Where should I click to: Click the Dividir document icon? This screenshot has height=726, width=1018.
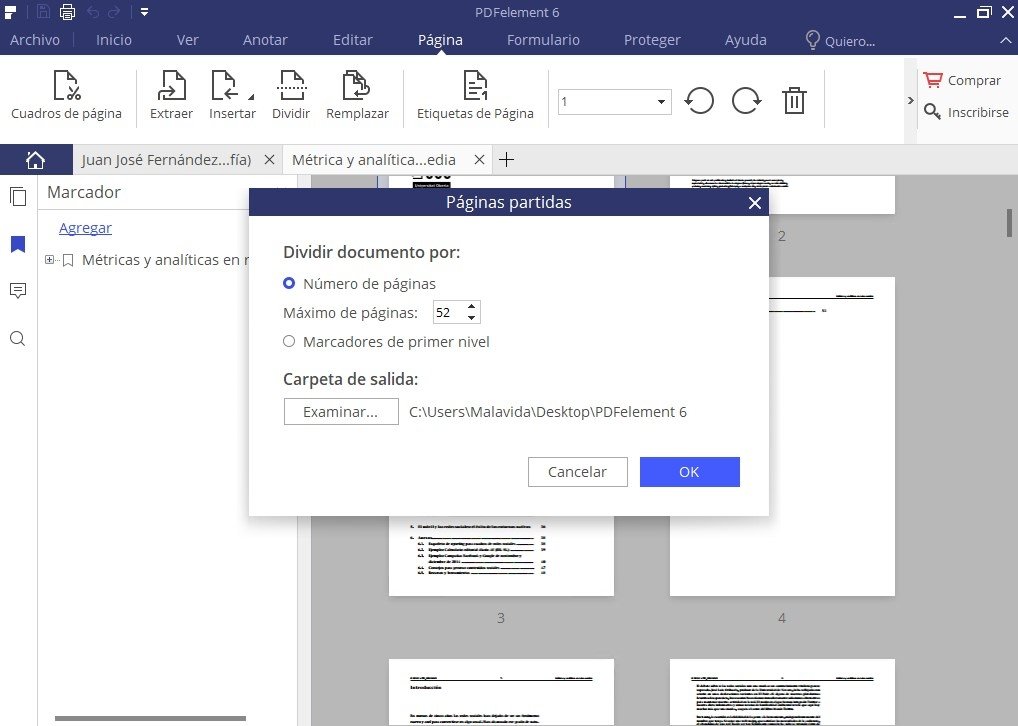coord(291,86)
